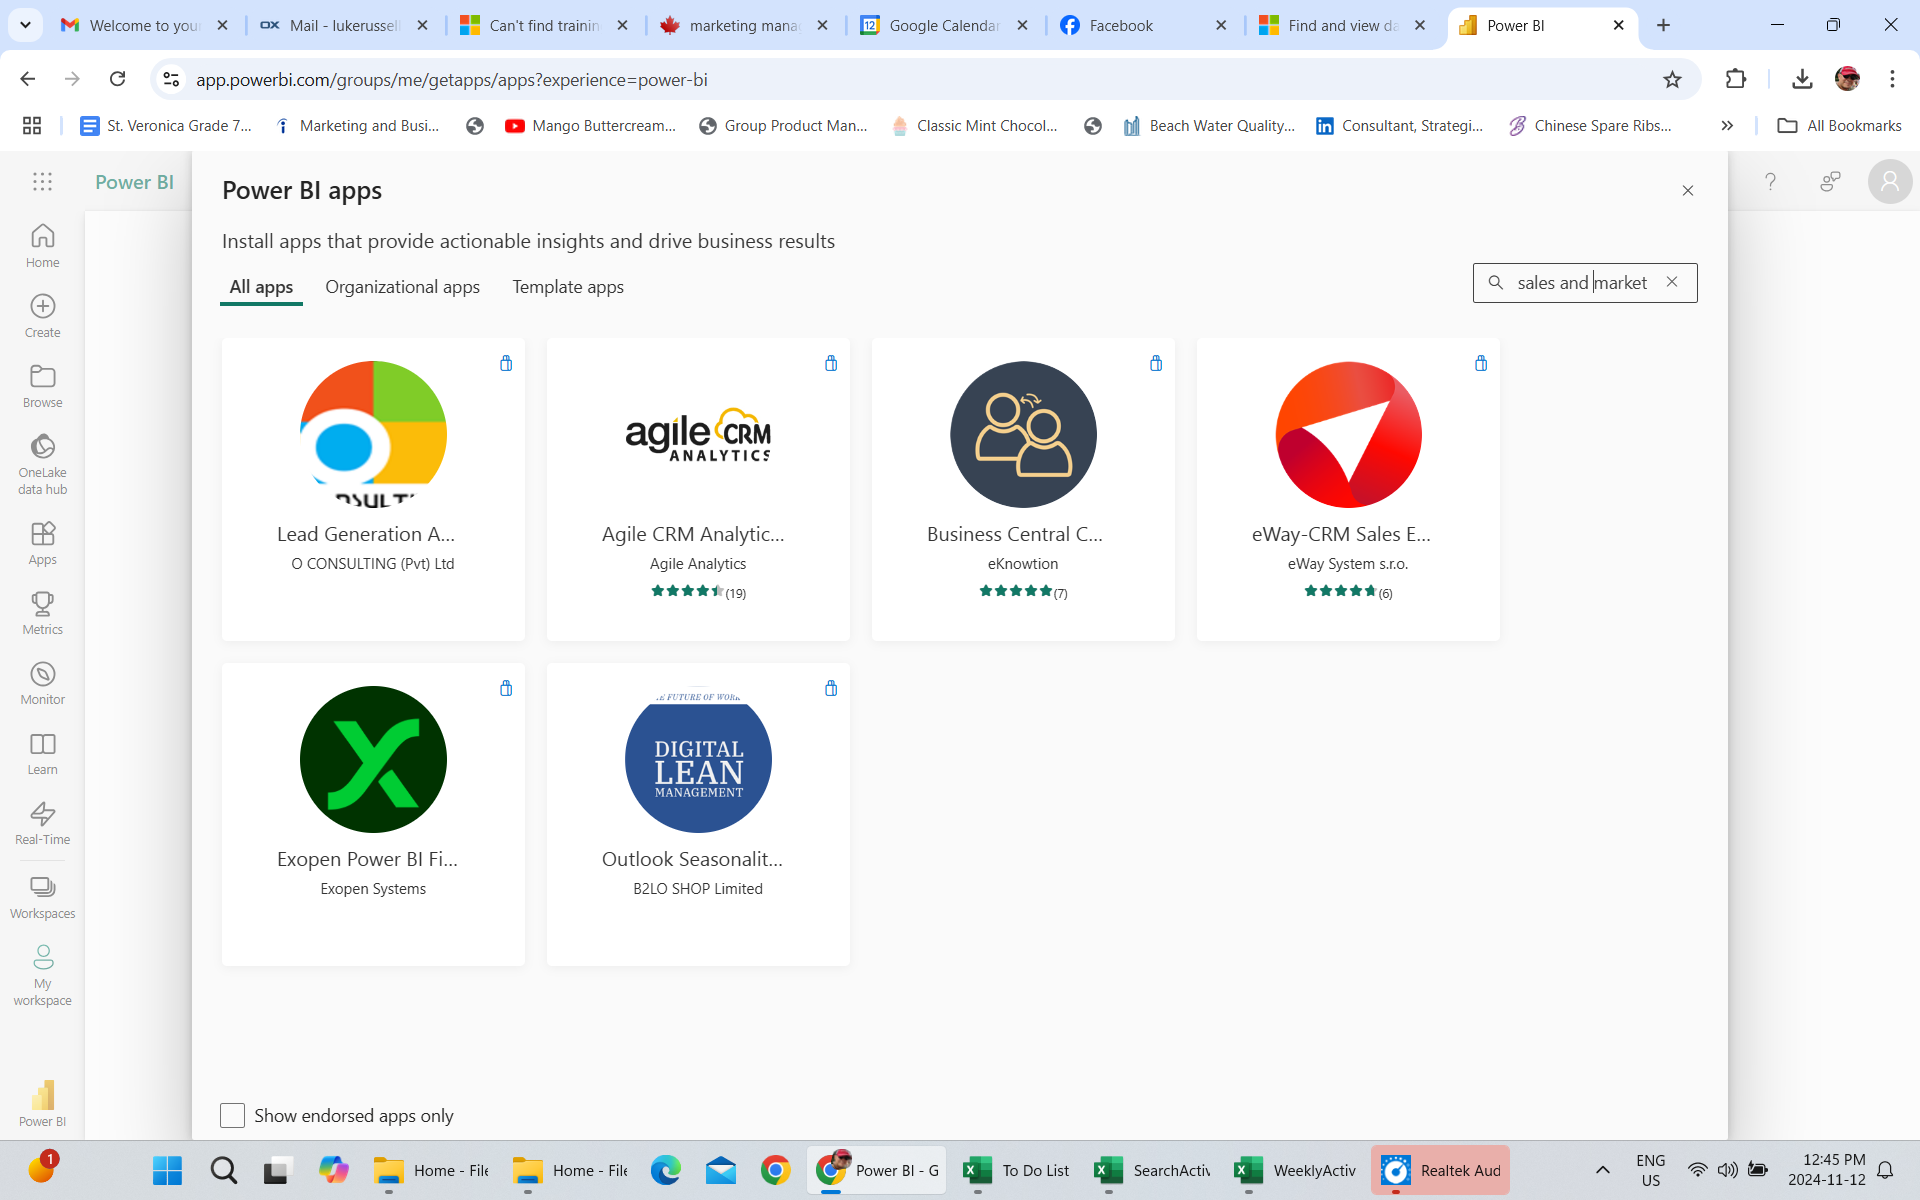
Task: Click the shopping bag icon on Outlook Seasonality card
Action: point(831,688)
